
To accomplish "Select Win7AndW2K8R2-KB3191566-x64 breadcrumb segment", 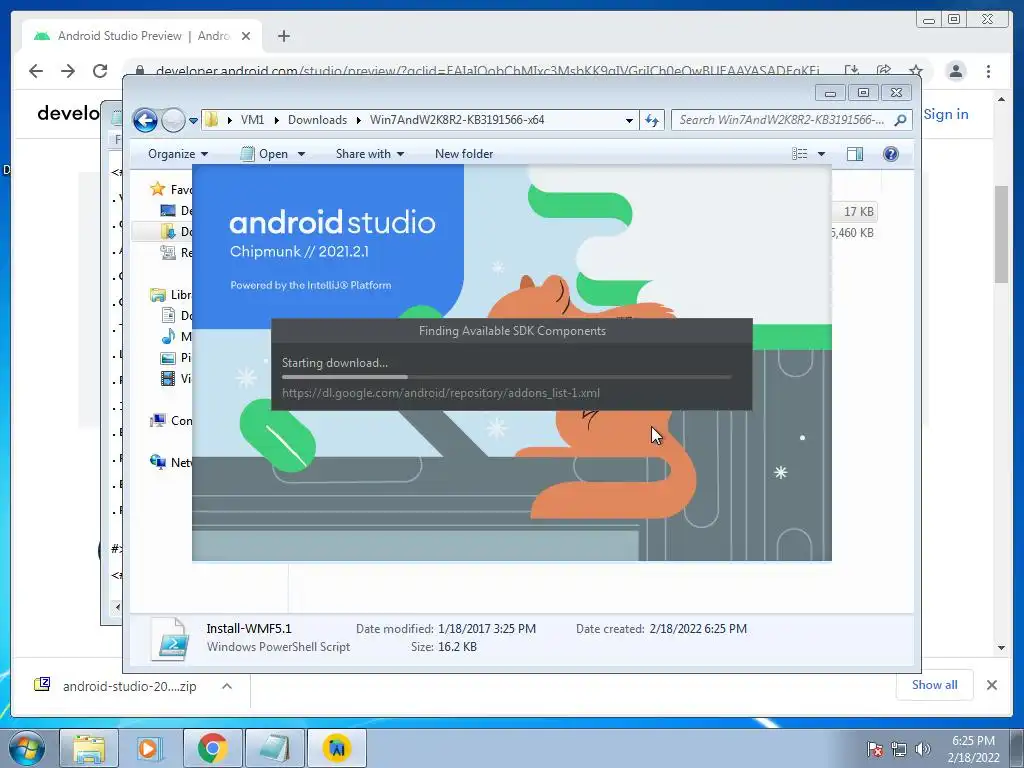I will tap(456, 120).
